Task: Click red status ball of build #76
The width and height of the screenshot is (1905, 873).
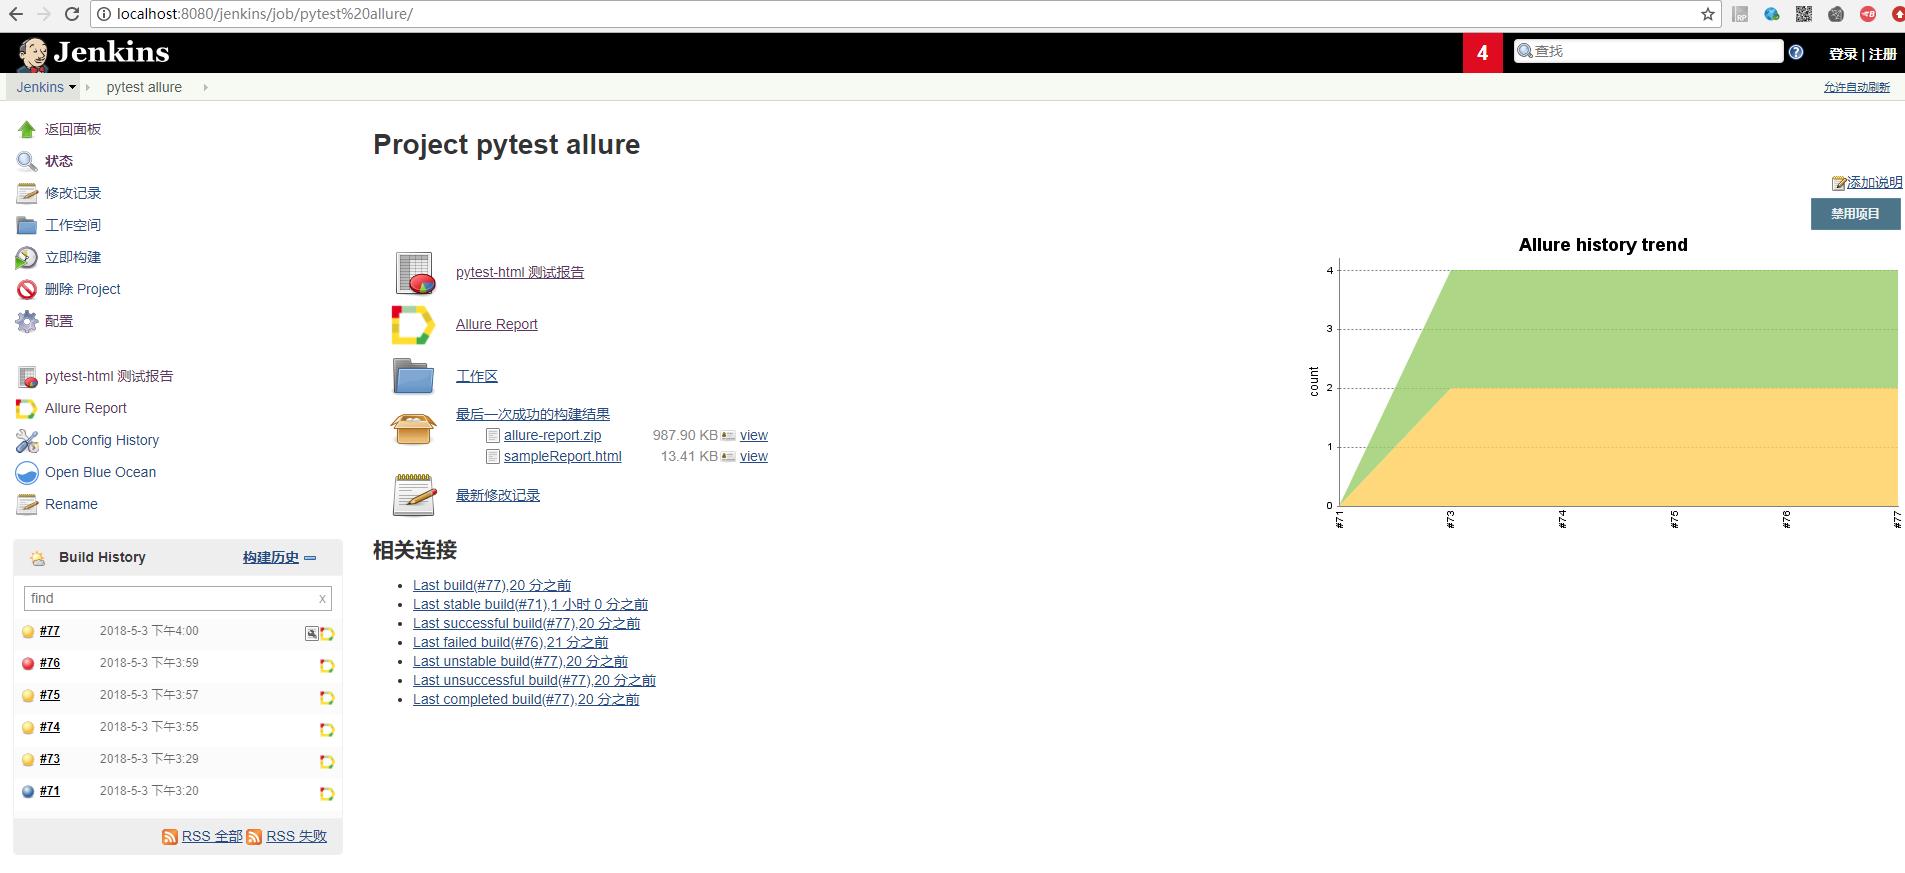Action: pyautogui.click(x=28, y=663)
